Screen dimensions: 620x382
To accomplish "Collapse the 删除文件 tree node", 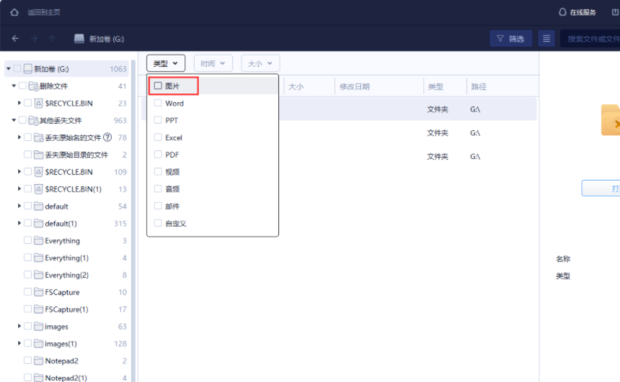I will (x=14, y=85).
